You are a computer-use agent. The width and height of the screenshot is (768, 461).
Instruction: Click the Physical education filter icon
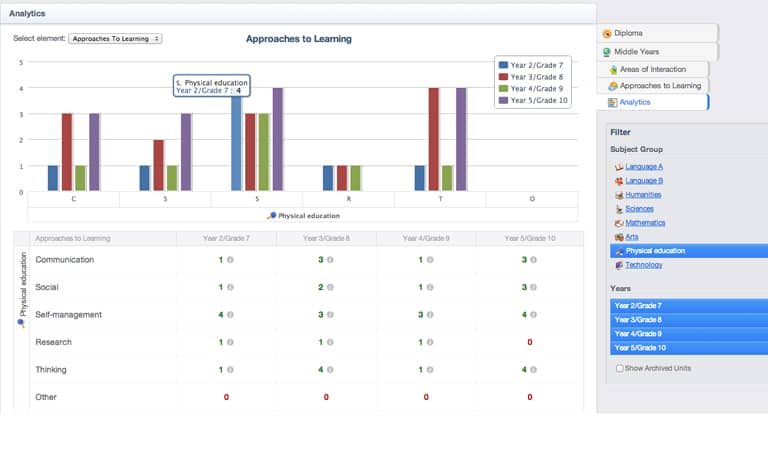[619, 251]
